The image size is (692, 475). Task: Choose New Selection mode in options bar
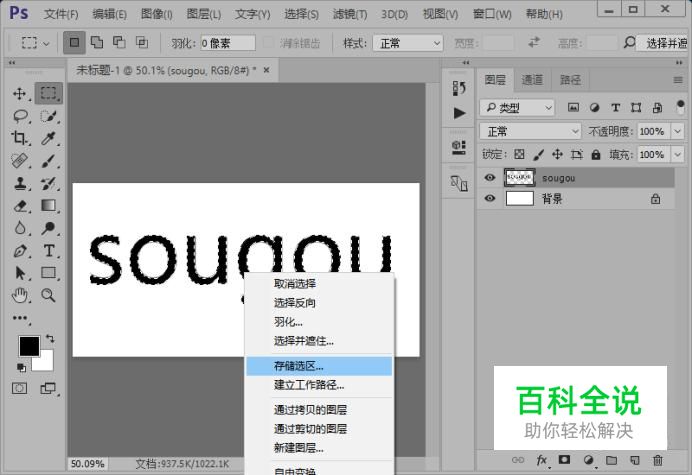click(x=74, y=43)
